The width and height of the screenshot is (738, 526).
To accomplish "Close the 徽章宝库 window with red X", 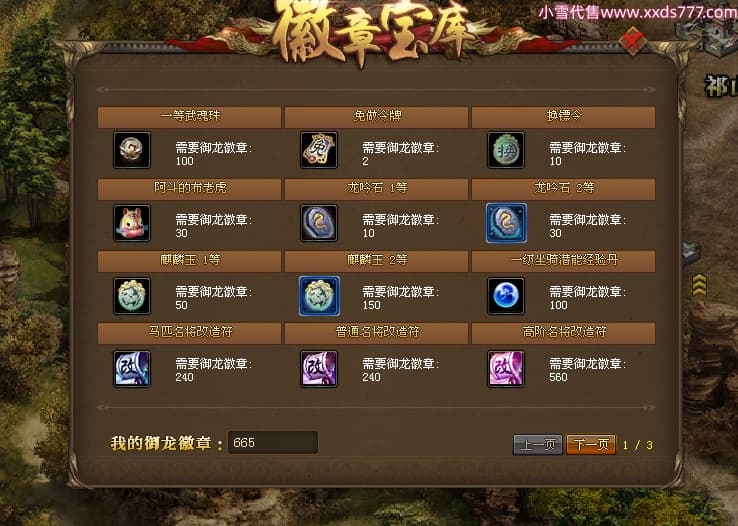I will pyautogui.click(x=632, y=41).
